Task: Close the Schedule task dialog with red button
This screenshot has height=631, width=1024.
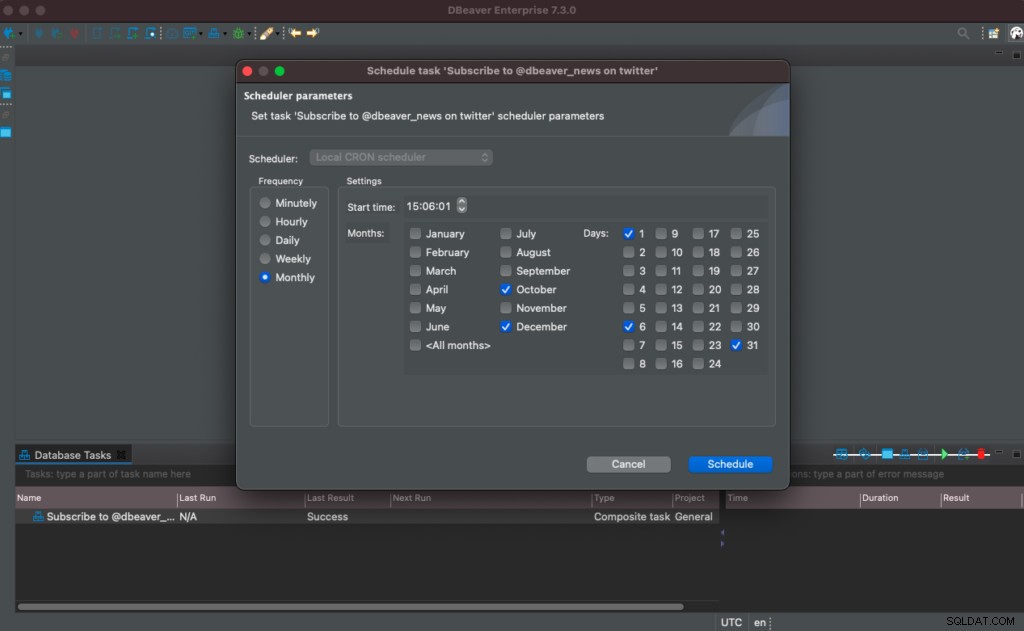Action: point(248,71)
